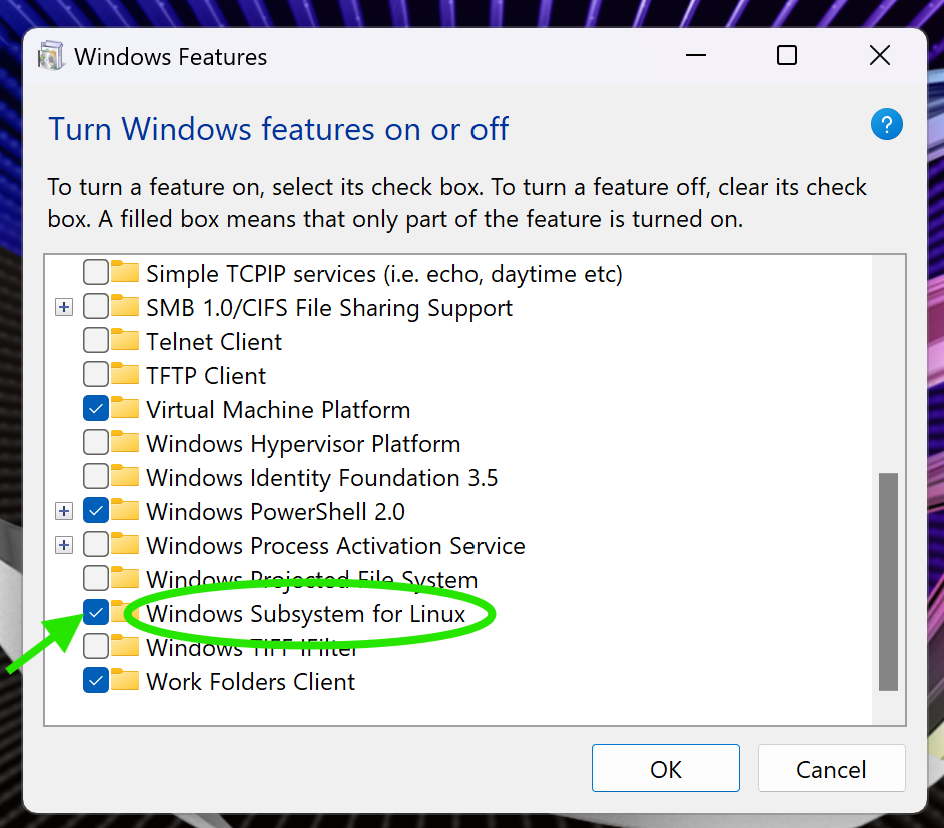Click the Cancel button
This screenshot has width=944, height=828.
[831, 768]
